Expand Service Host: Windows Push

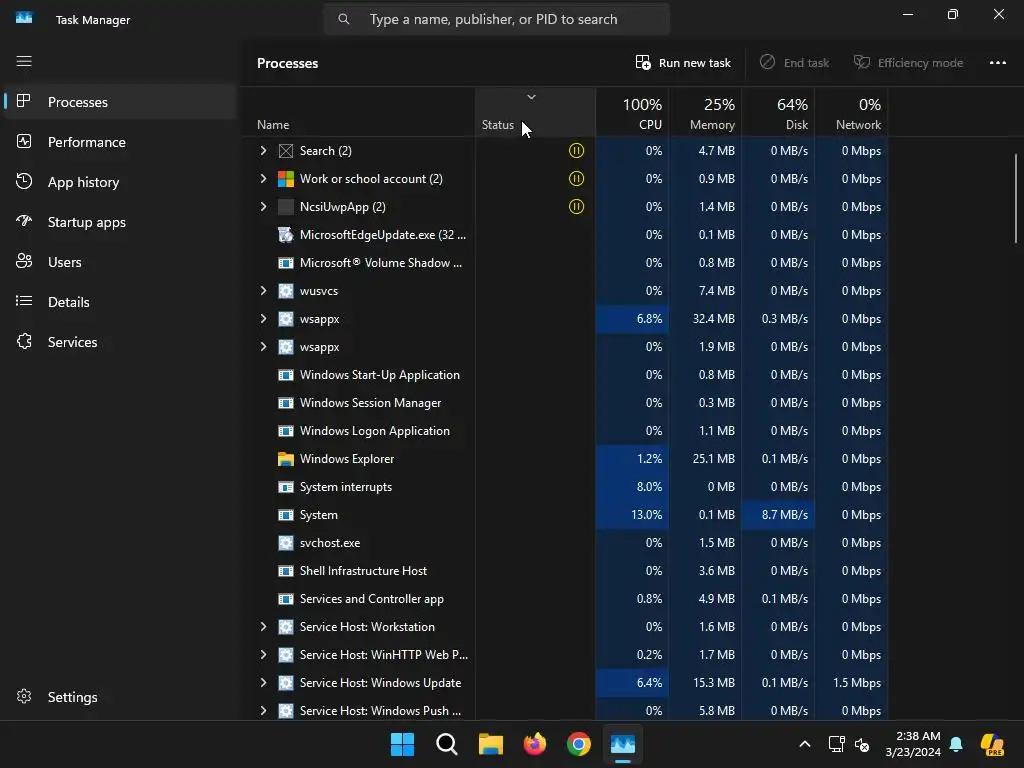pos(263,711)
